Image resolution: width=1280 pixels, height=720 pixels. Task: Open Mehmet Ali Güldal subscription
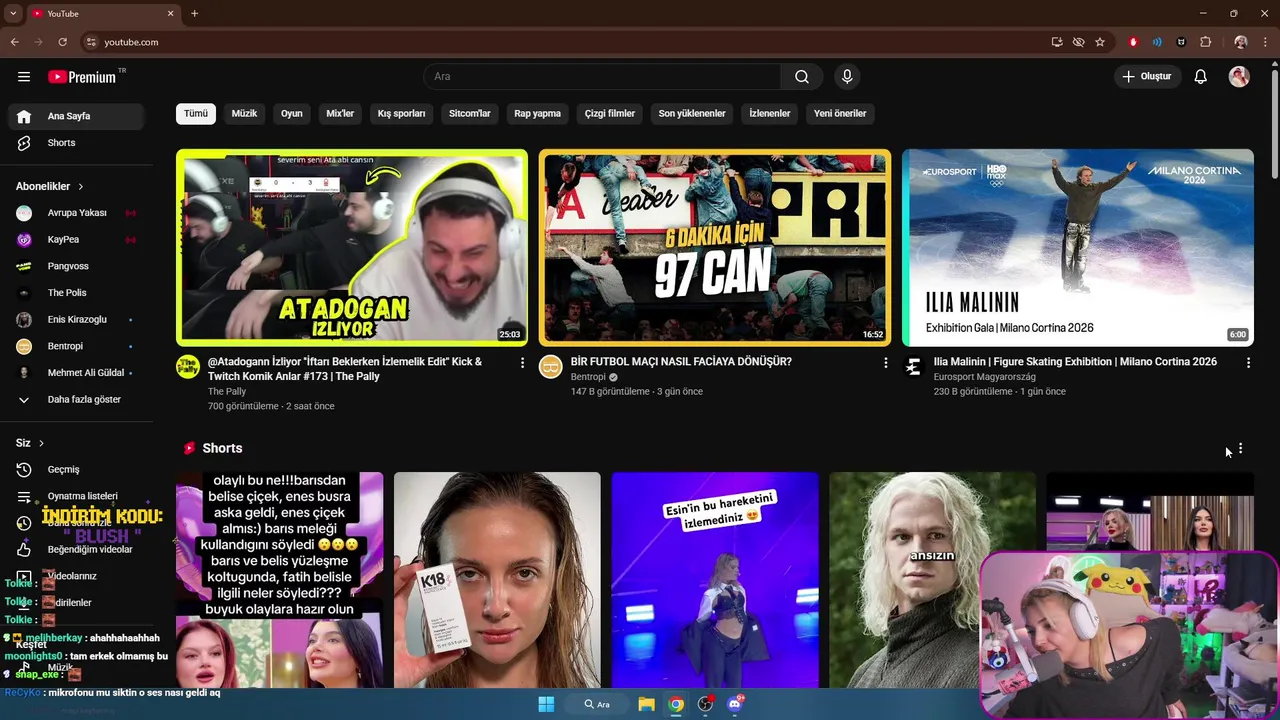pos(76,373)
